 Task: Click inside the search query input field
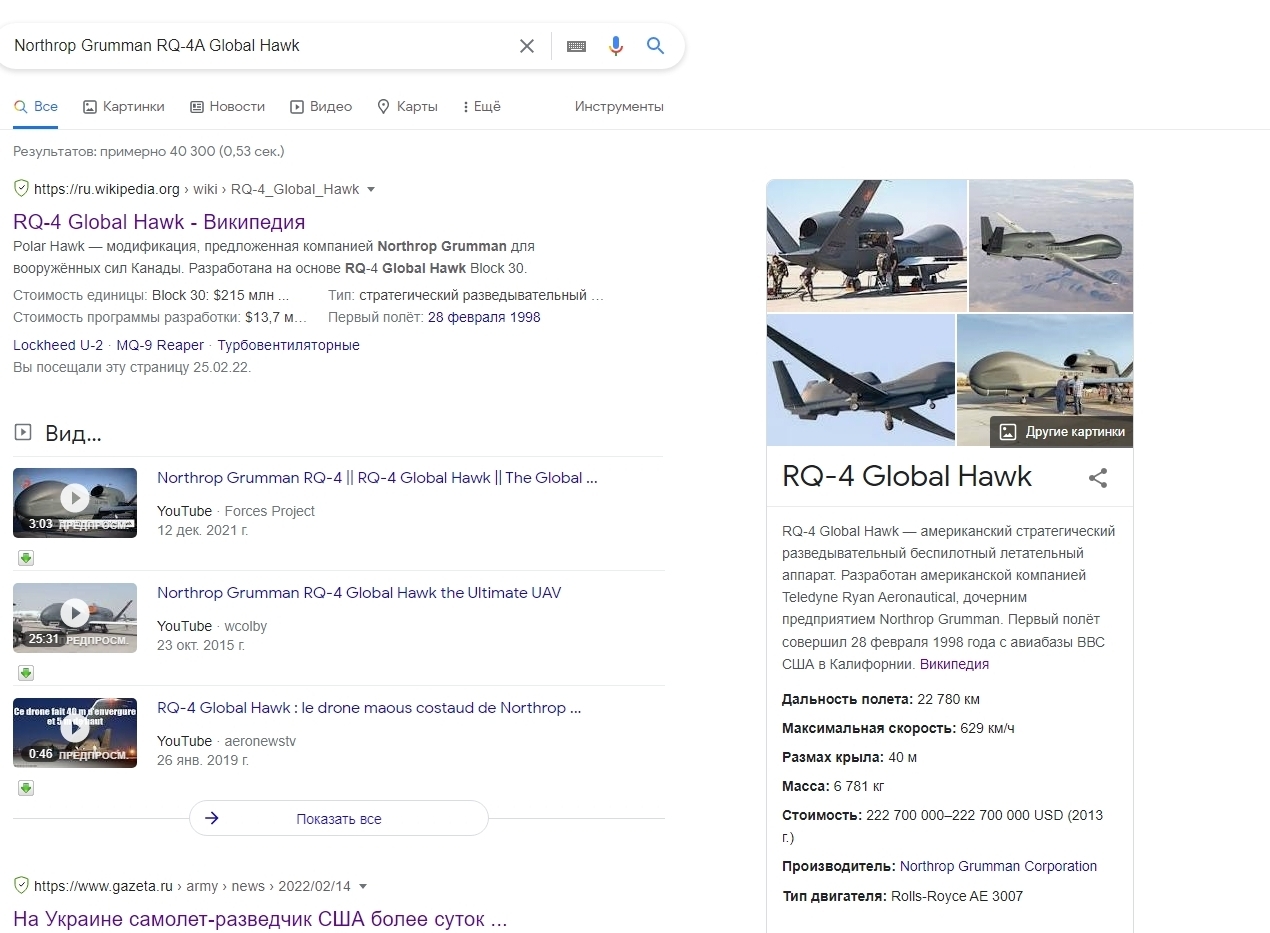pyautogui.click(x=260, y=46)
